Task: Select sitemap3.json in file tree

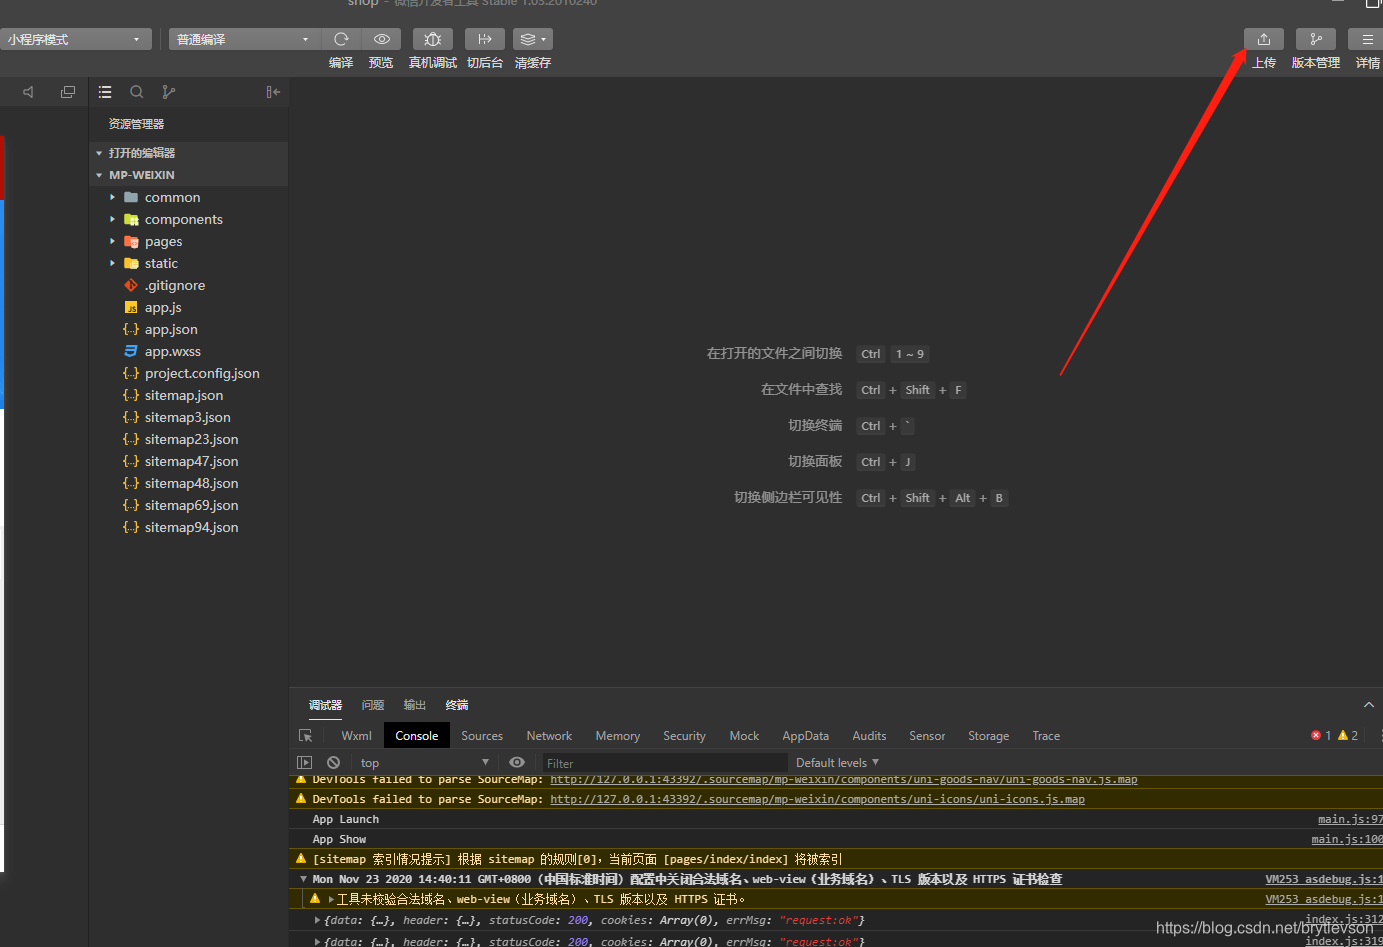Action: pyautogui.click(x=188, y=417)
